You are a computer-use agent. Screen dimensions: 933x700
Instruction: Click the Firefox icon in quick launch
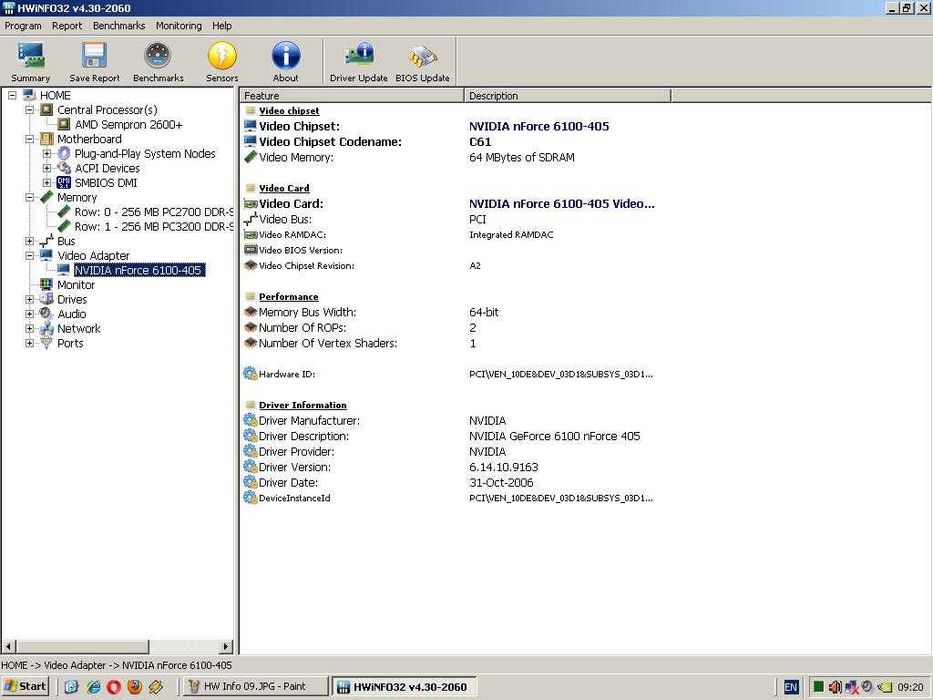(x=134, y=687)
